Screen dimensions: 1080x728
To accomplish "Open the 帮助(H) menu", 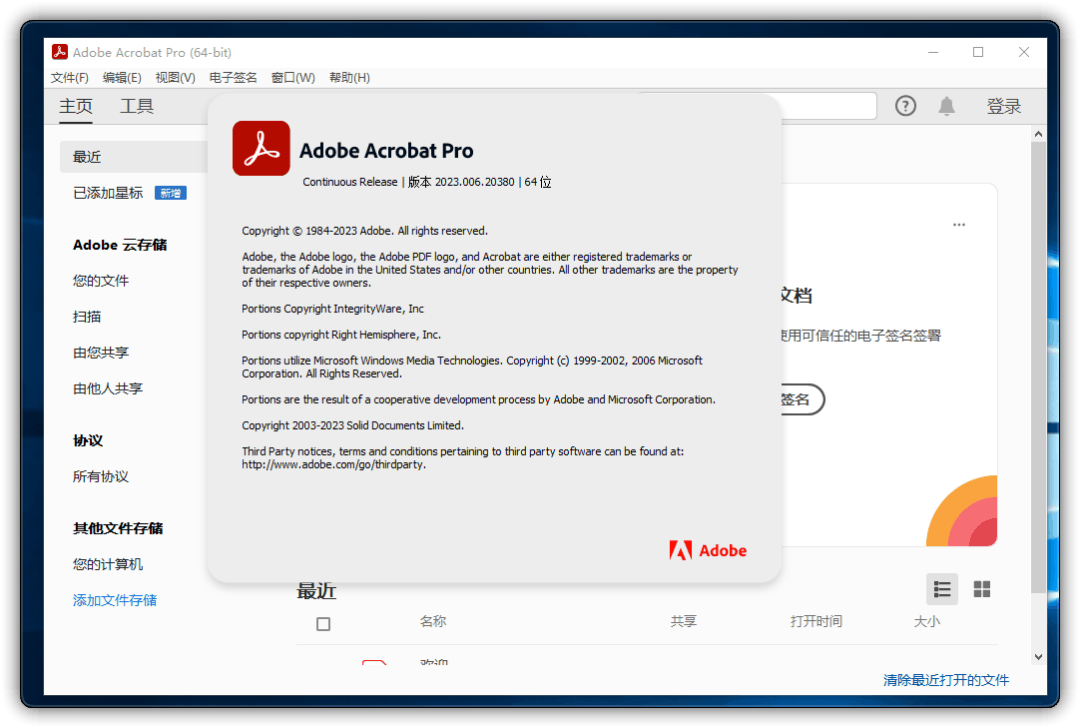I will click(349, 78).
